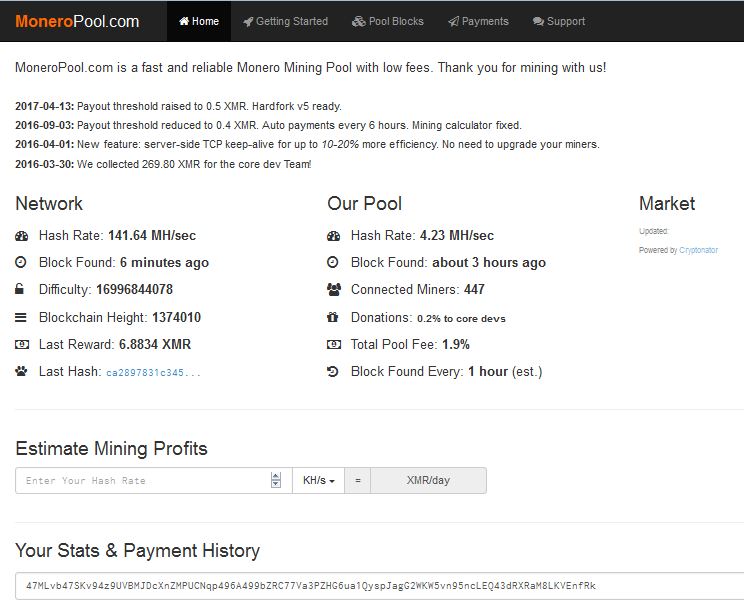Open the KH/s unit dropdown
Screen dimensions: 744x600
coord(318,480)
